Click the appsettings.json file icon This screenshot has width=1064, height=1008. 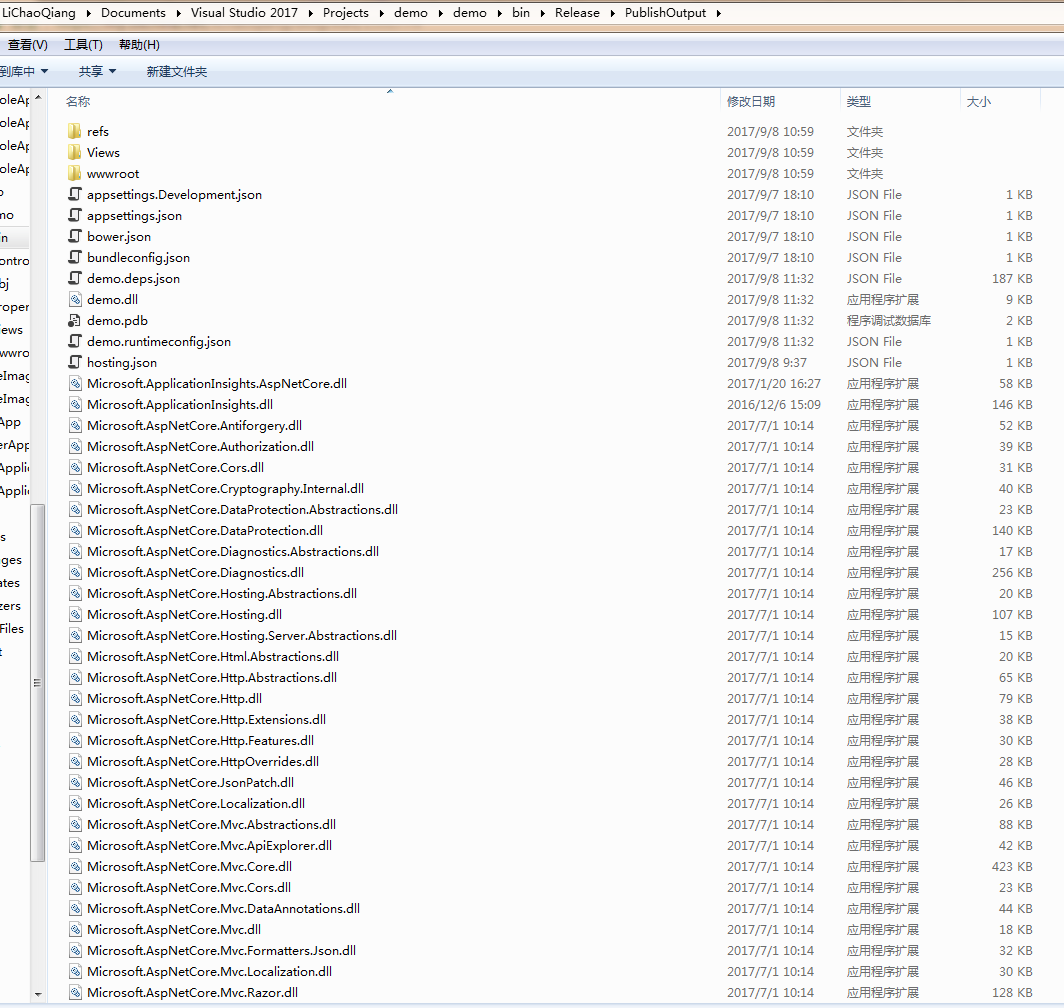[75, 215]
